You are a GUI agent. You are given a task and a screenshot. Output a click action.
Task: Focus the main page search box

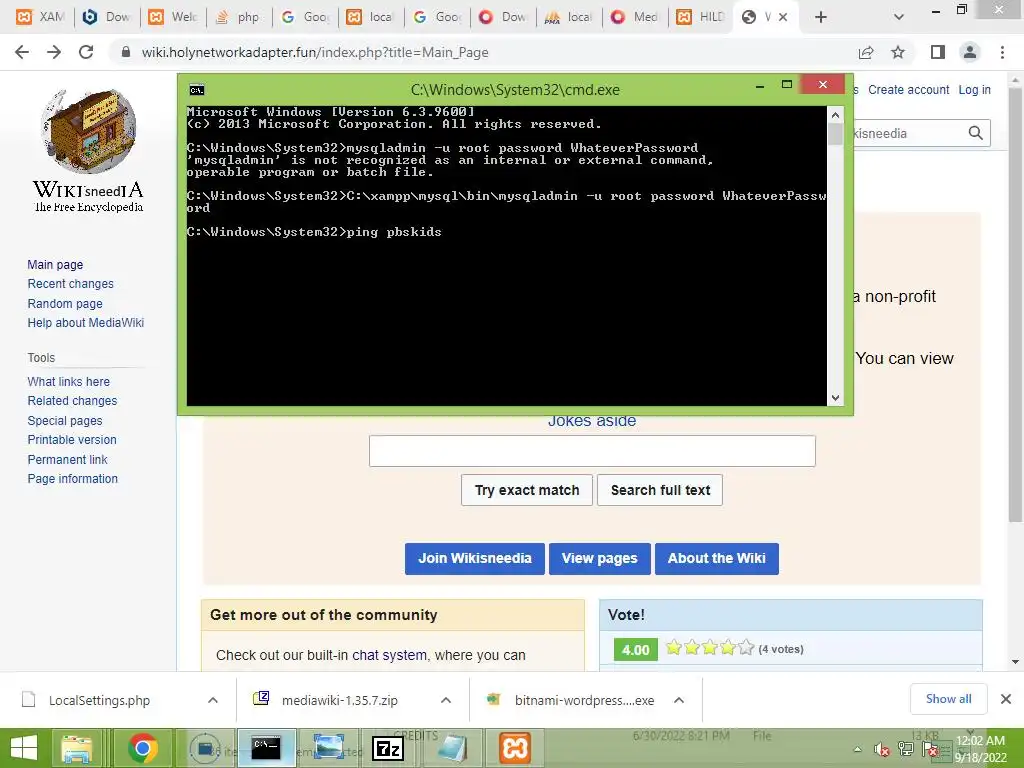click(592, 451)
